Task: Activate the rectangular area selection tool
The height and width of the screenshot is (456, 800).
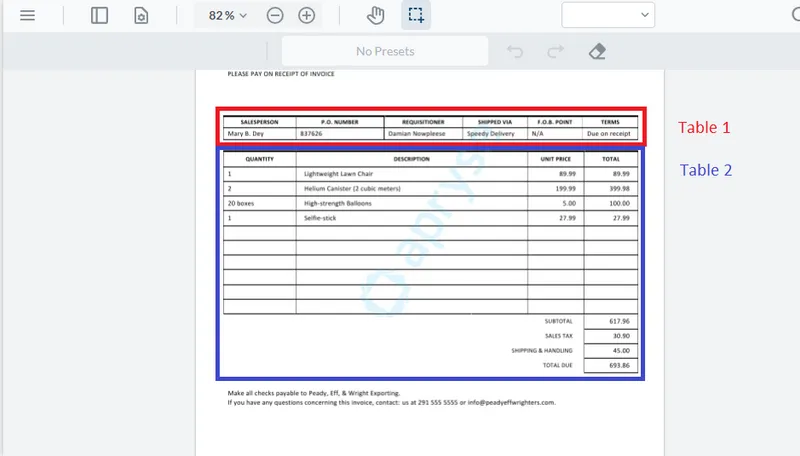Action: pyautogui.click(x=416, y=15)
